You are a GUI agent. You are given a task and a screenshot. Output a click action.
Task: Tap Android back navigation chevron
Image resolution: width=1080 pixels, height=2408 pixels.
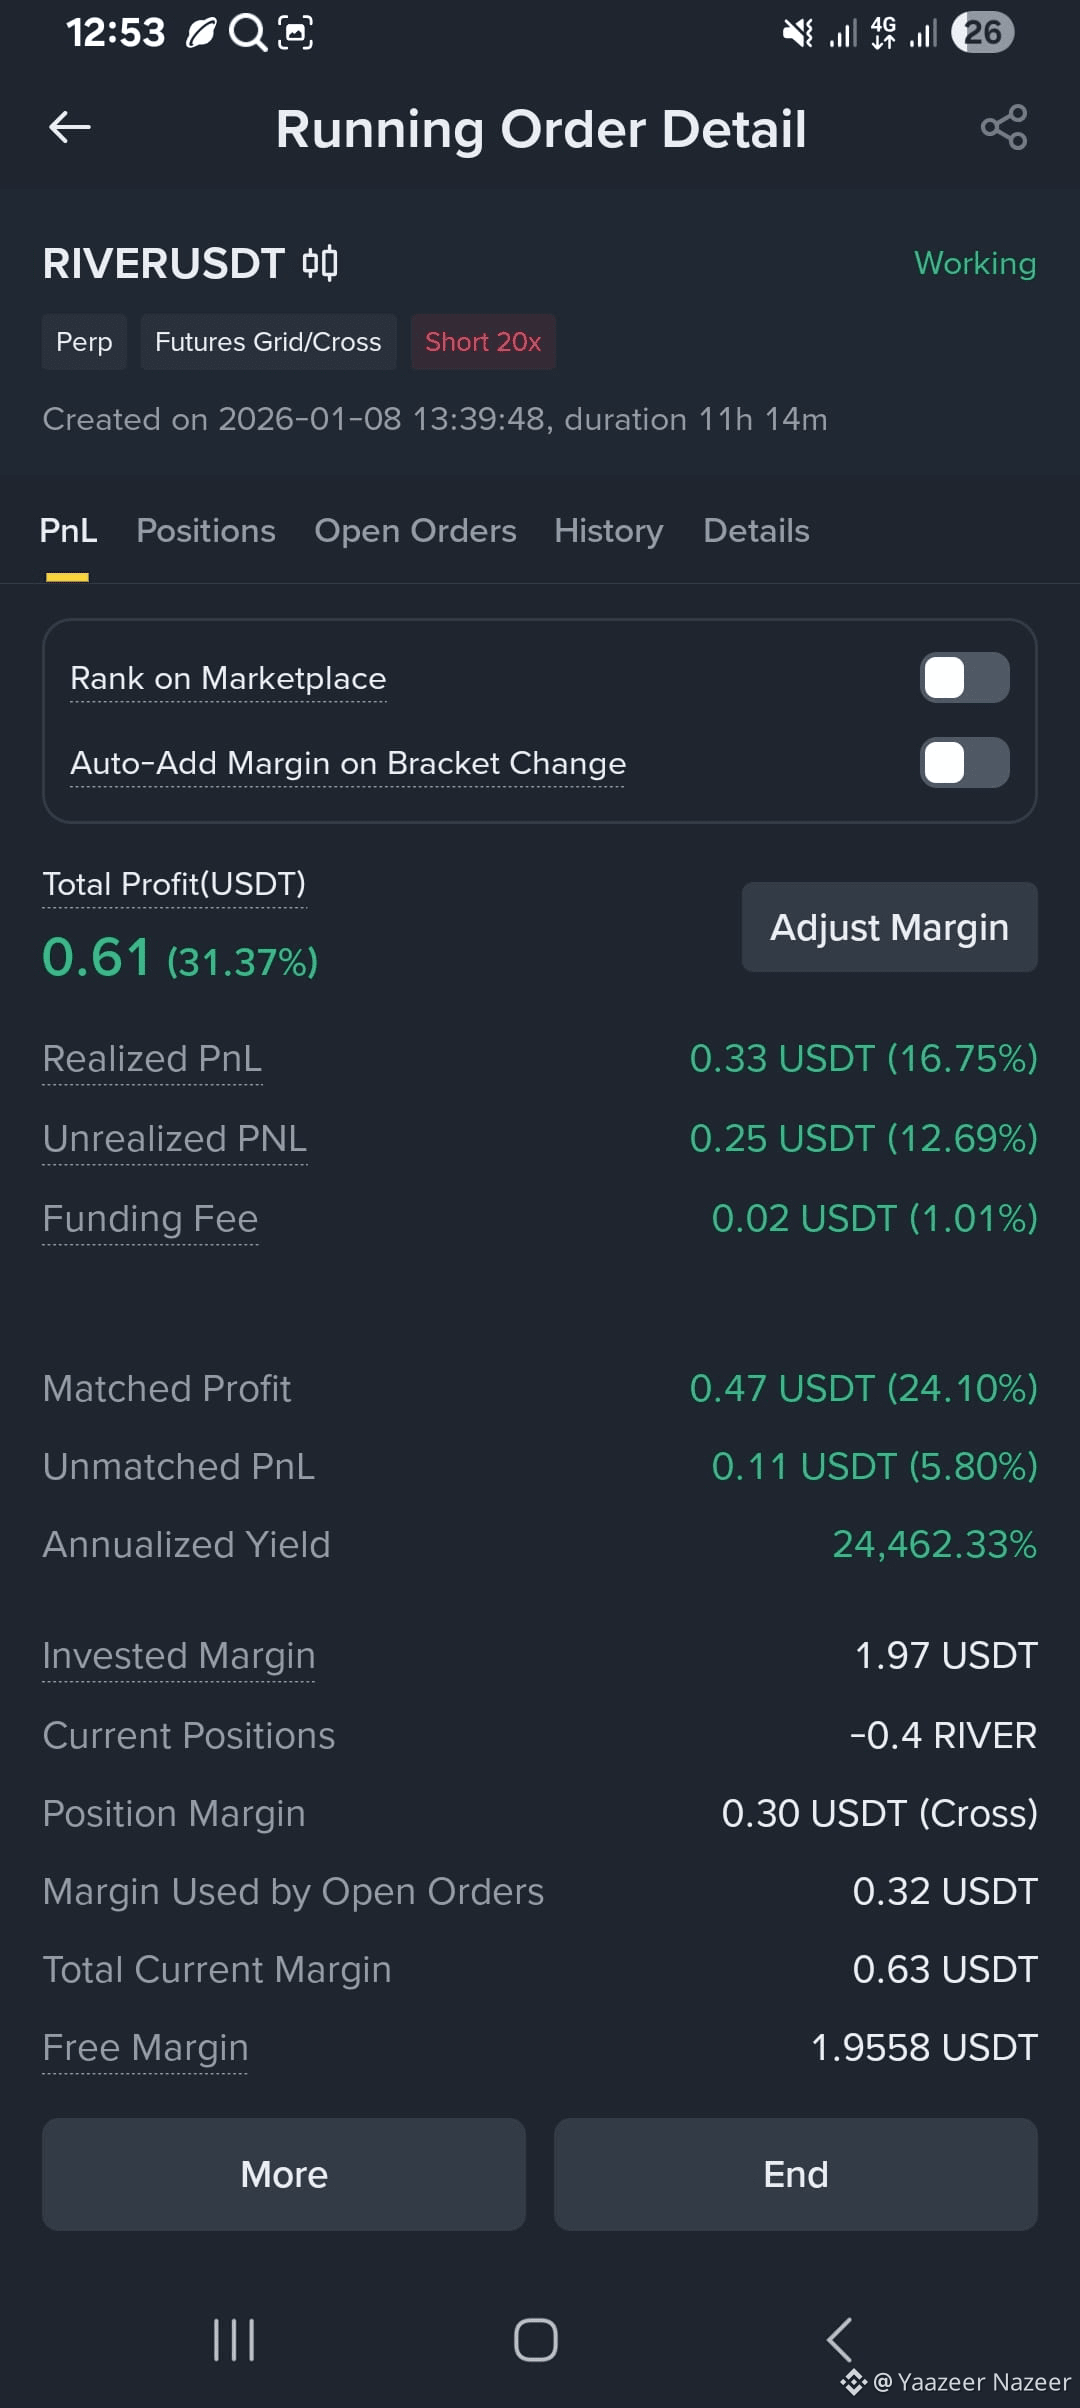click(x=839, y=2340)
